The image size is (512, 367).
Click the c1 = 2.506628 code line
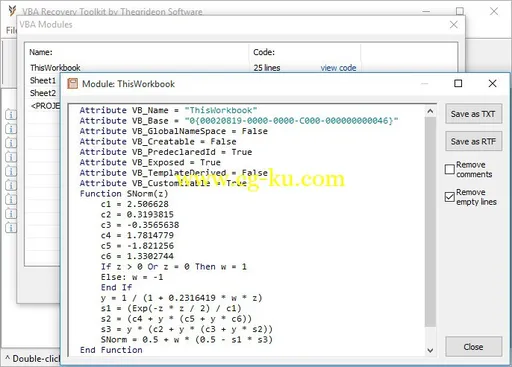(x=135, y=204)
